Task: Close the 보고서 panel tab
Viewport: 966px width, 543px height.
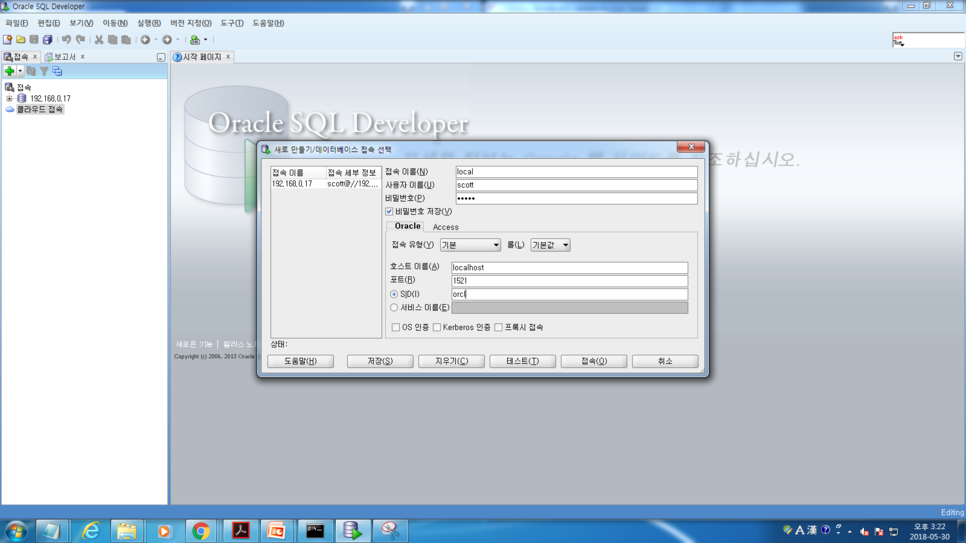Action: 83,57
